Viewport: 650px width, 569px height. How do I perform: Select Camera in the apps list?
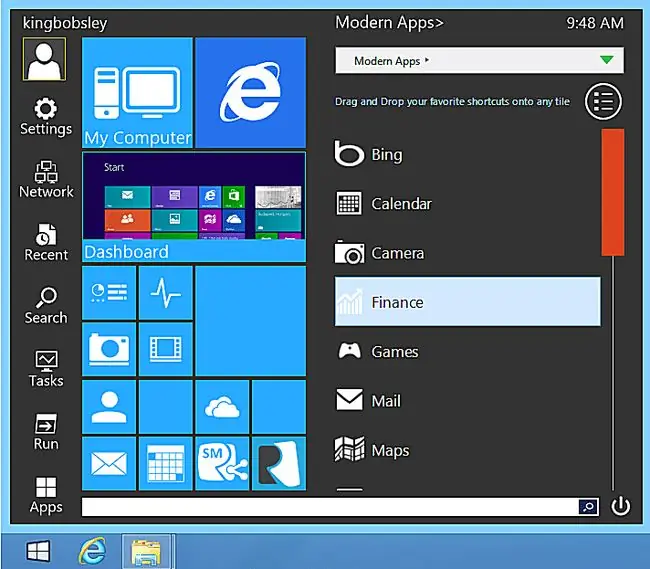tap(467, 253)
